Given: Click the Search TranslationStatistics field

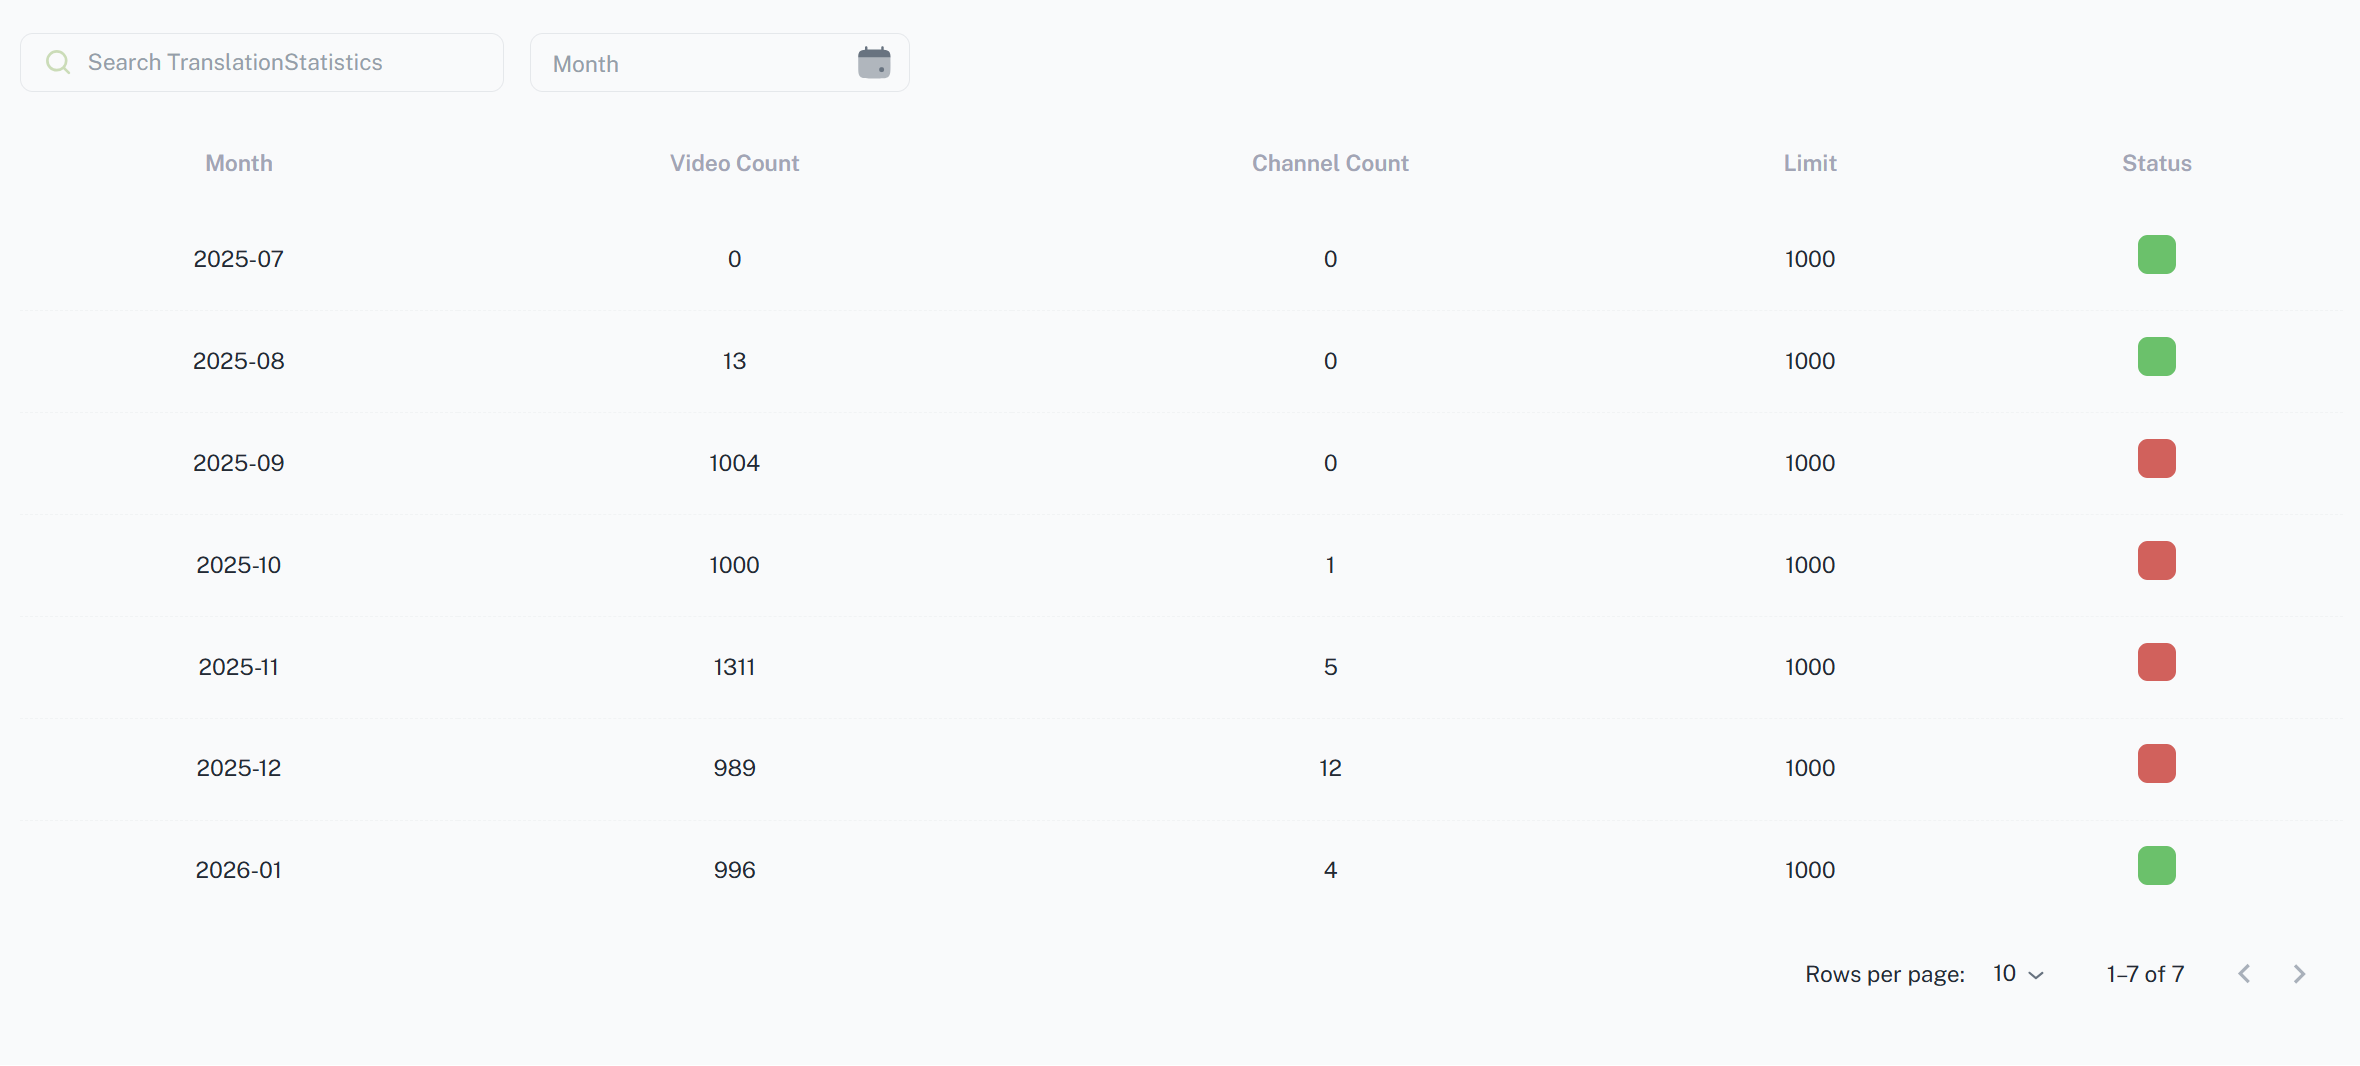Looking at the screenshot, I should click(280, 62).
